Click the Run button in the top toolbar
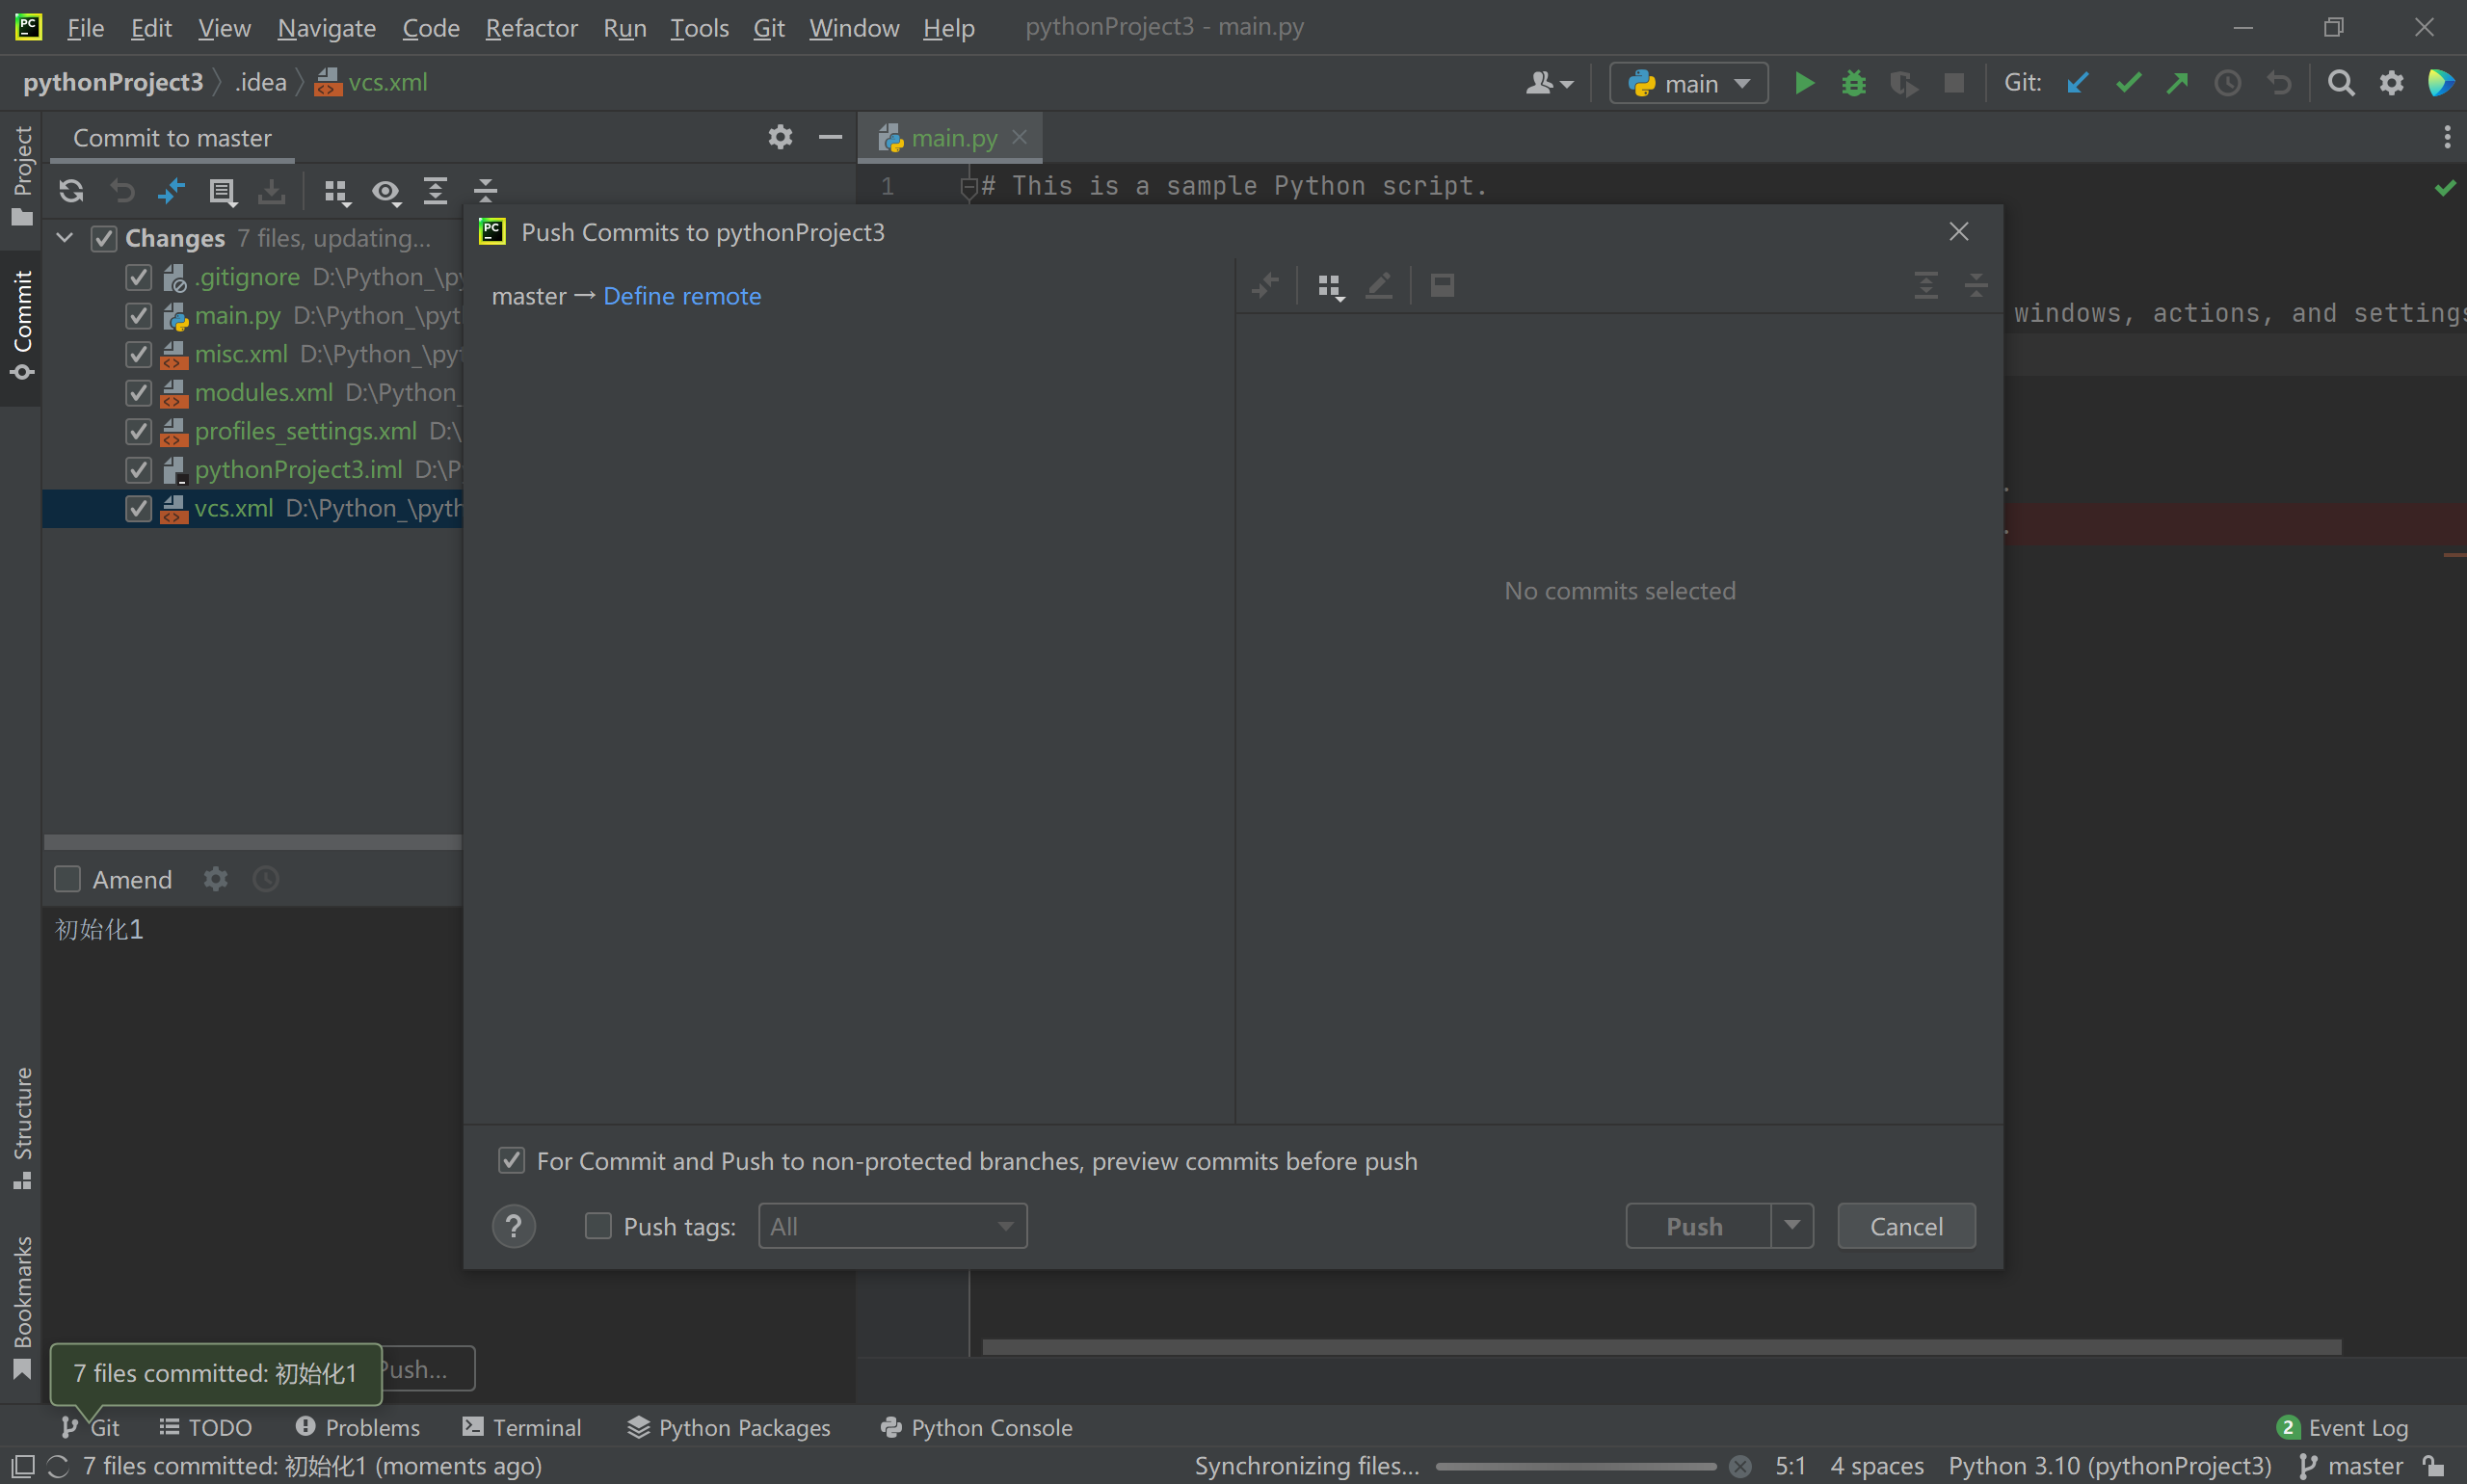The height and width of the screenshot is (1484, 2467). coord(1803,83)
